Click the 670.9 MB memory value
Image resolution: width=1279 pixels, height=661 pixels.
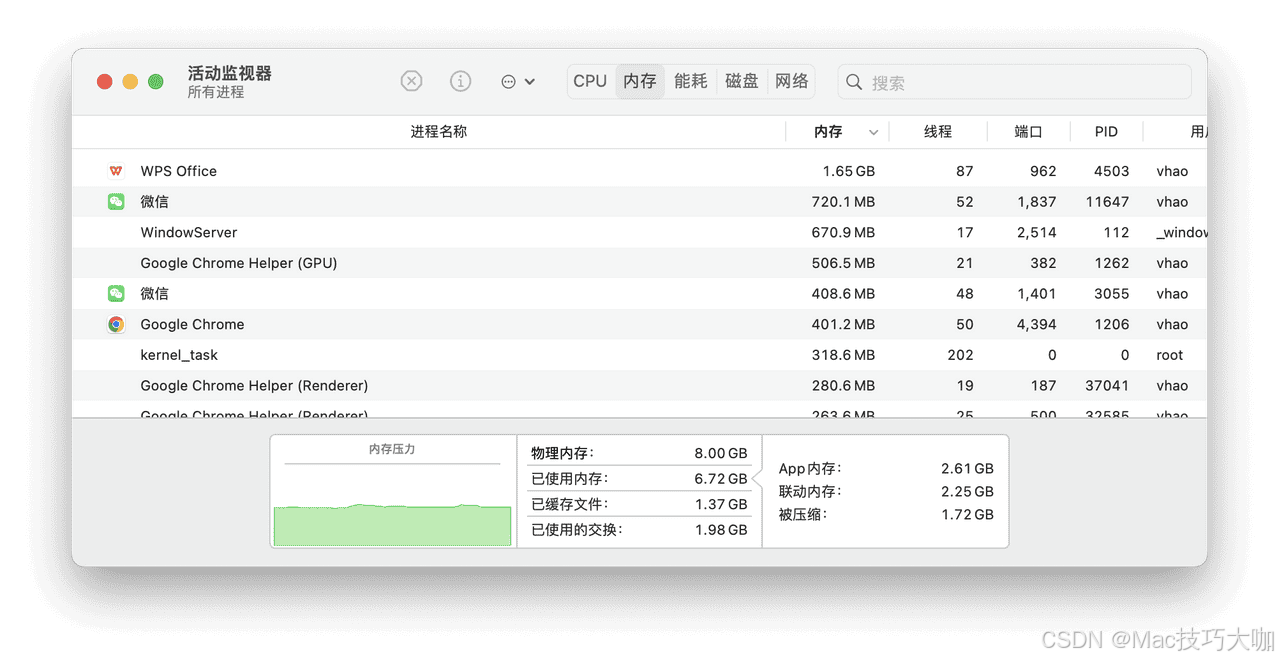tap(843, 232)
